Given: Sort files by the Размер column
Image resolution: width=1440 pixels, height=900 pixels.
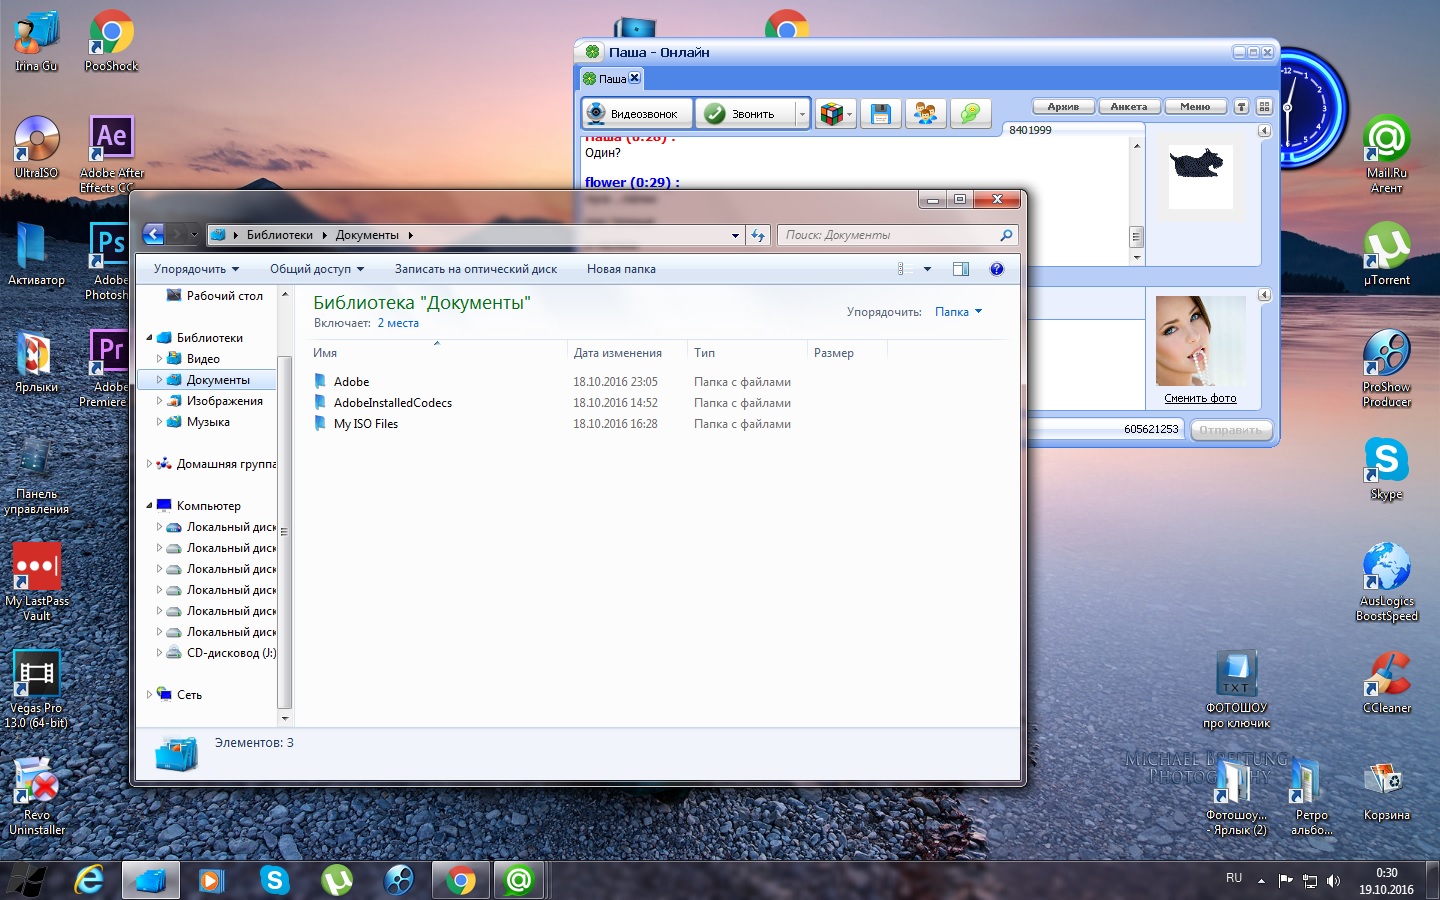Looking at the screenshot, I should pyautogui.click(x=847, y=352).
